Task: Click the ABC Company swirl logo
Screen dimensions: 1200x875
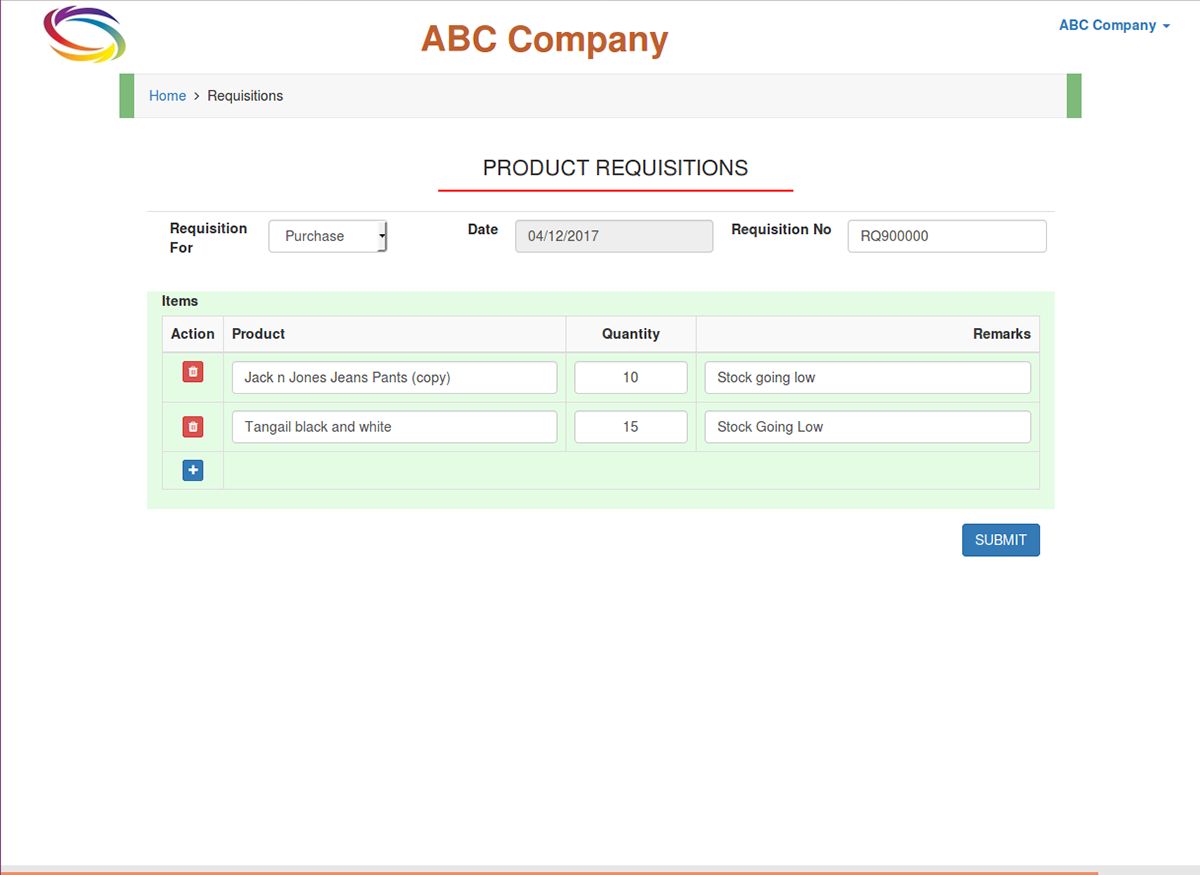Action: [x=84, y=35]
